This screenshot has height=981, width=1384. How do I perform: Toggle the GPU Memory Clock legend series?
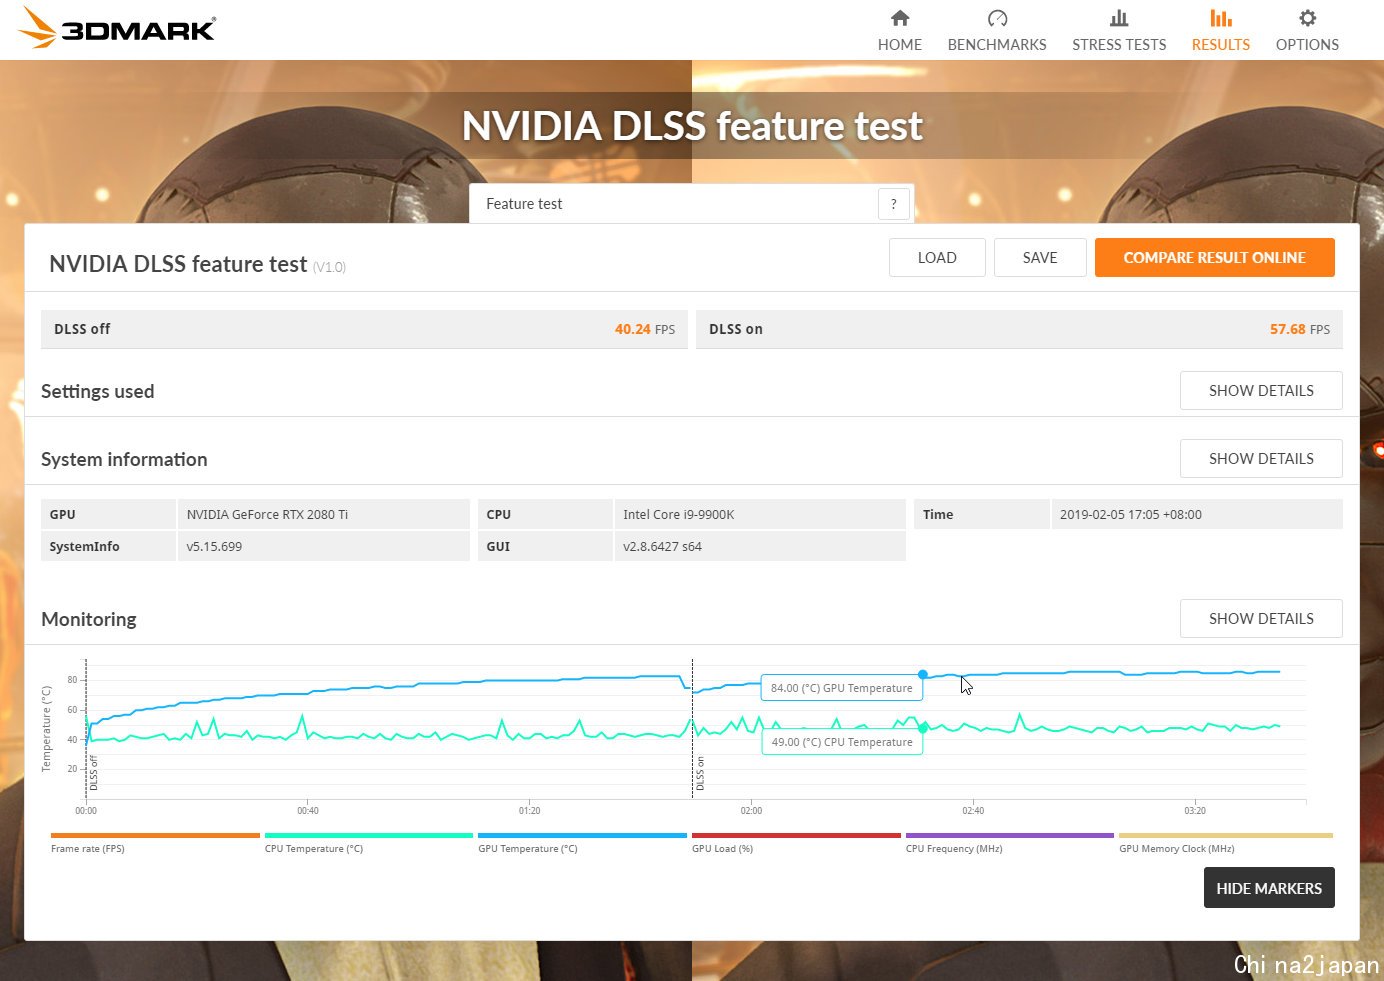1226,842
